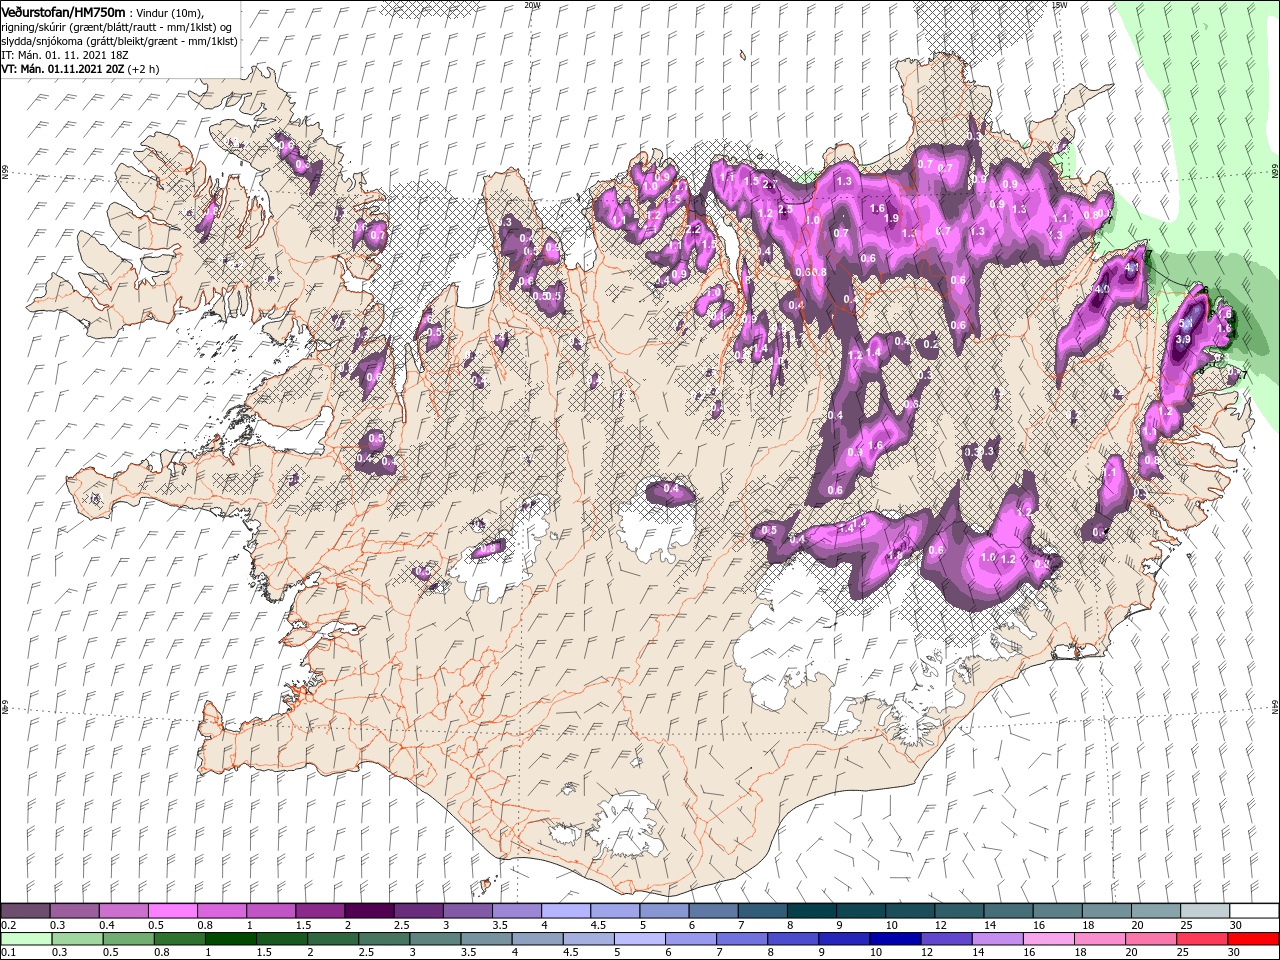Click the 'Veðurstofan/HM750m' map title
Image resolution: width=1280 pixels, height=960 pixels.
[x=63, y=11]
